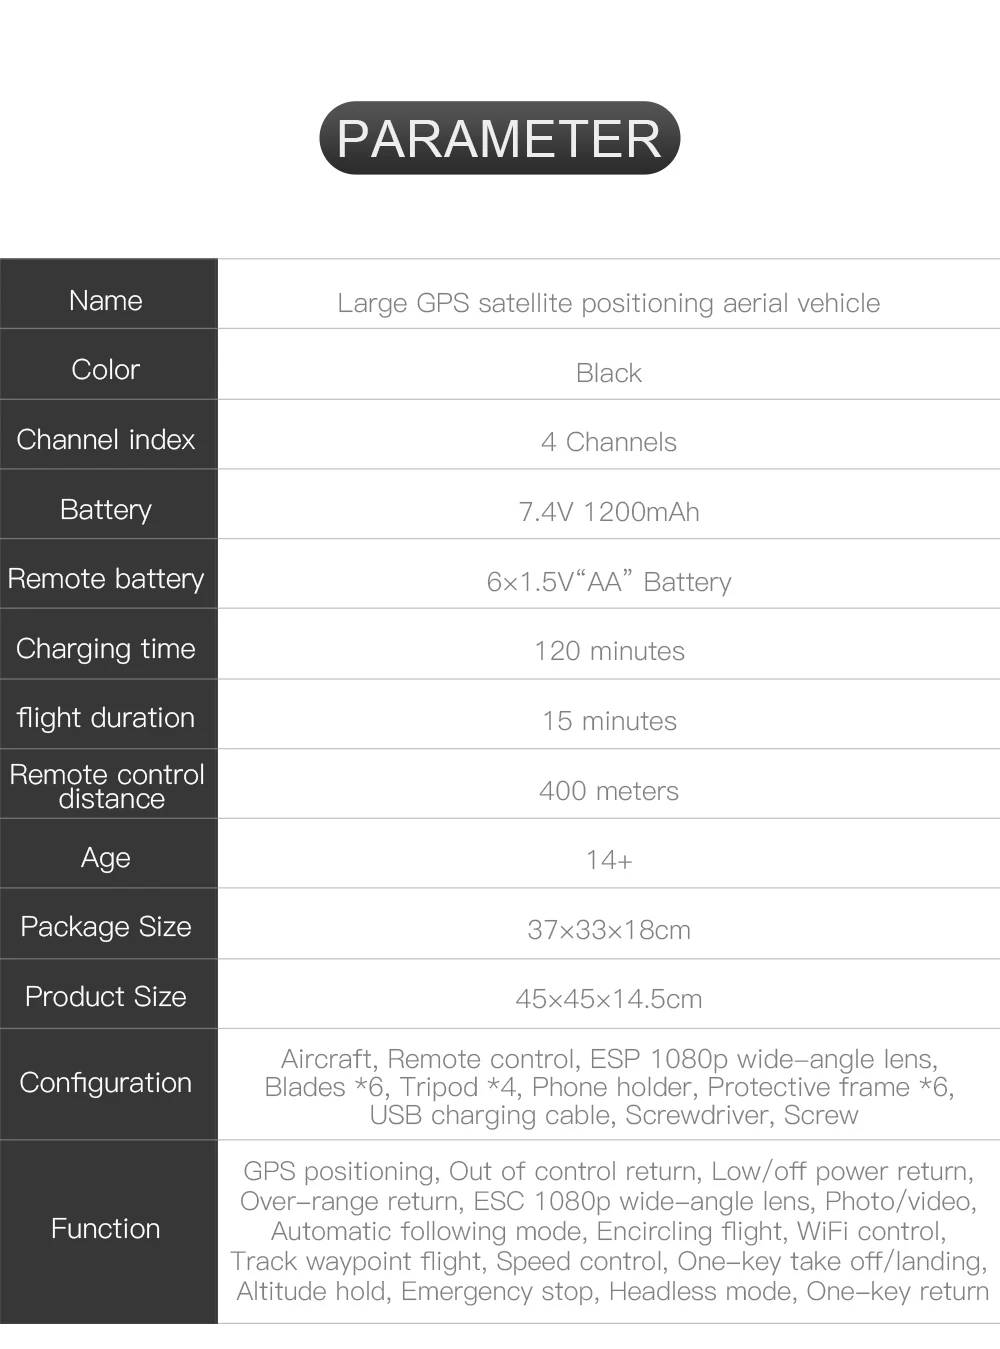This screenshot has height=1349, width=1000.
Task: Click the product name value text
Action: (x=609, y=303)
